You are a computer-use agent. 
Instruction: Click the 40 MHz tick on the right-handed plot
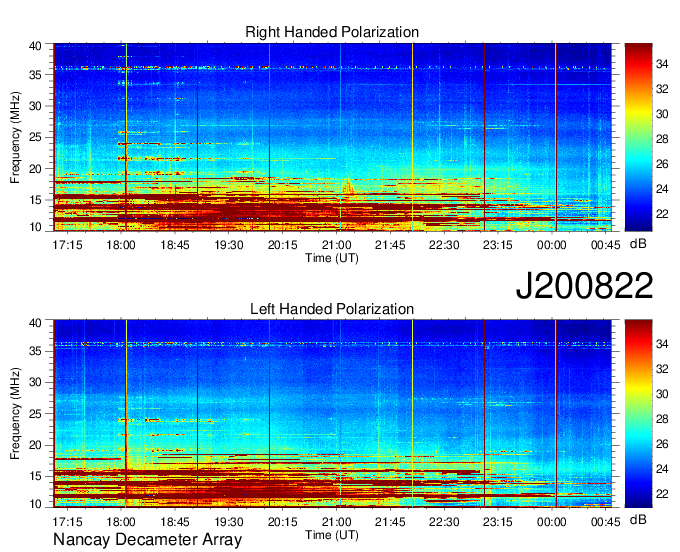coord(35,46)
